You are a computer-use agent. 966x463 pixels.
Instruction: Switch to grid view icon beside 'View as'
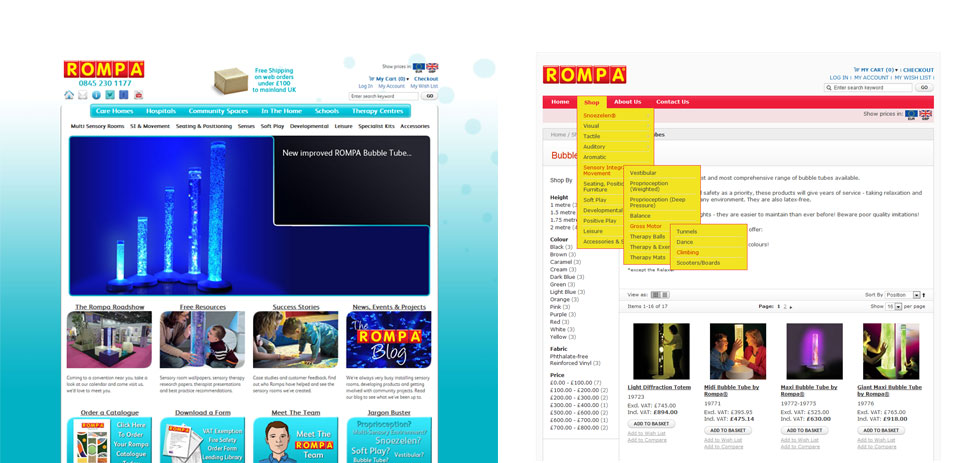tap(656, 295)
